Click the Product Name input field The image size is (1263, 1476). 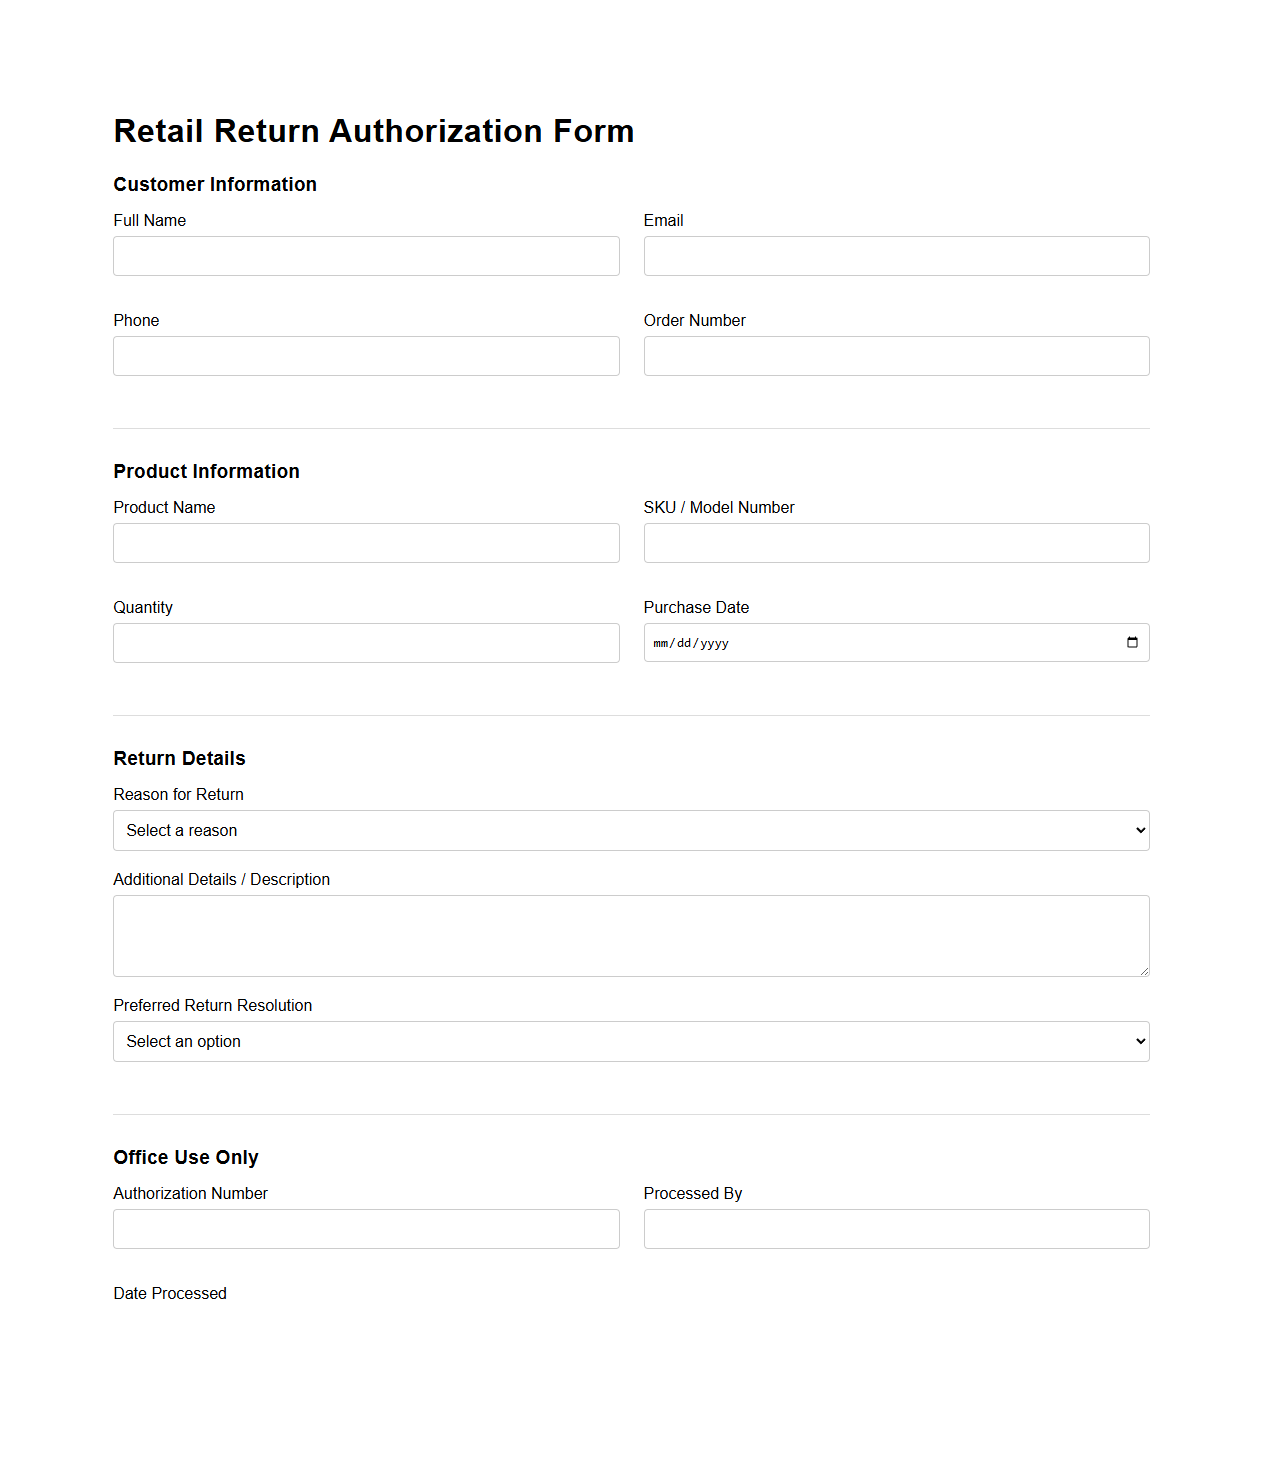pos(366,543)
